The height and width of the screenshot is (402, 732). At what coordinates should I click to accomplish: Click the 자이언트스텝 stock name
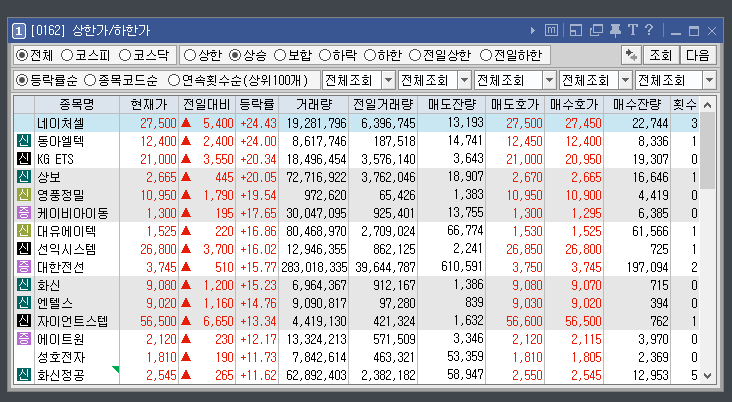pos(72,321)
